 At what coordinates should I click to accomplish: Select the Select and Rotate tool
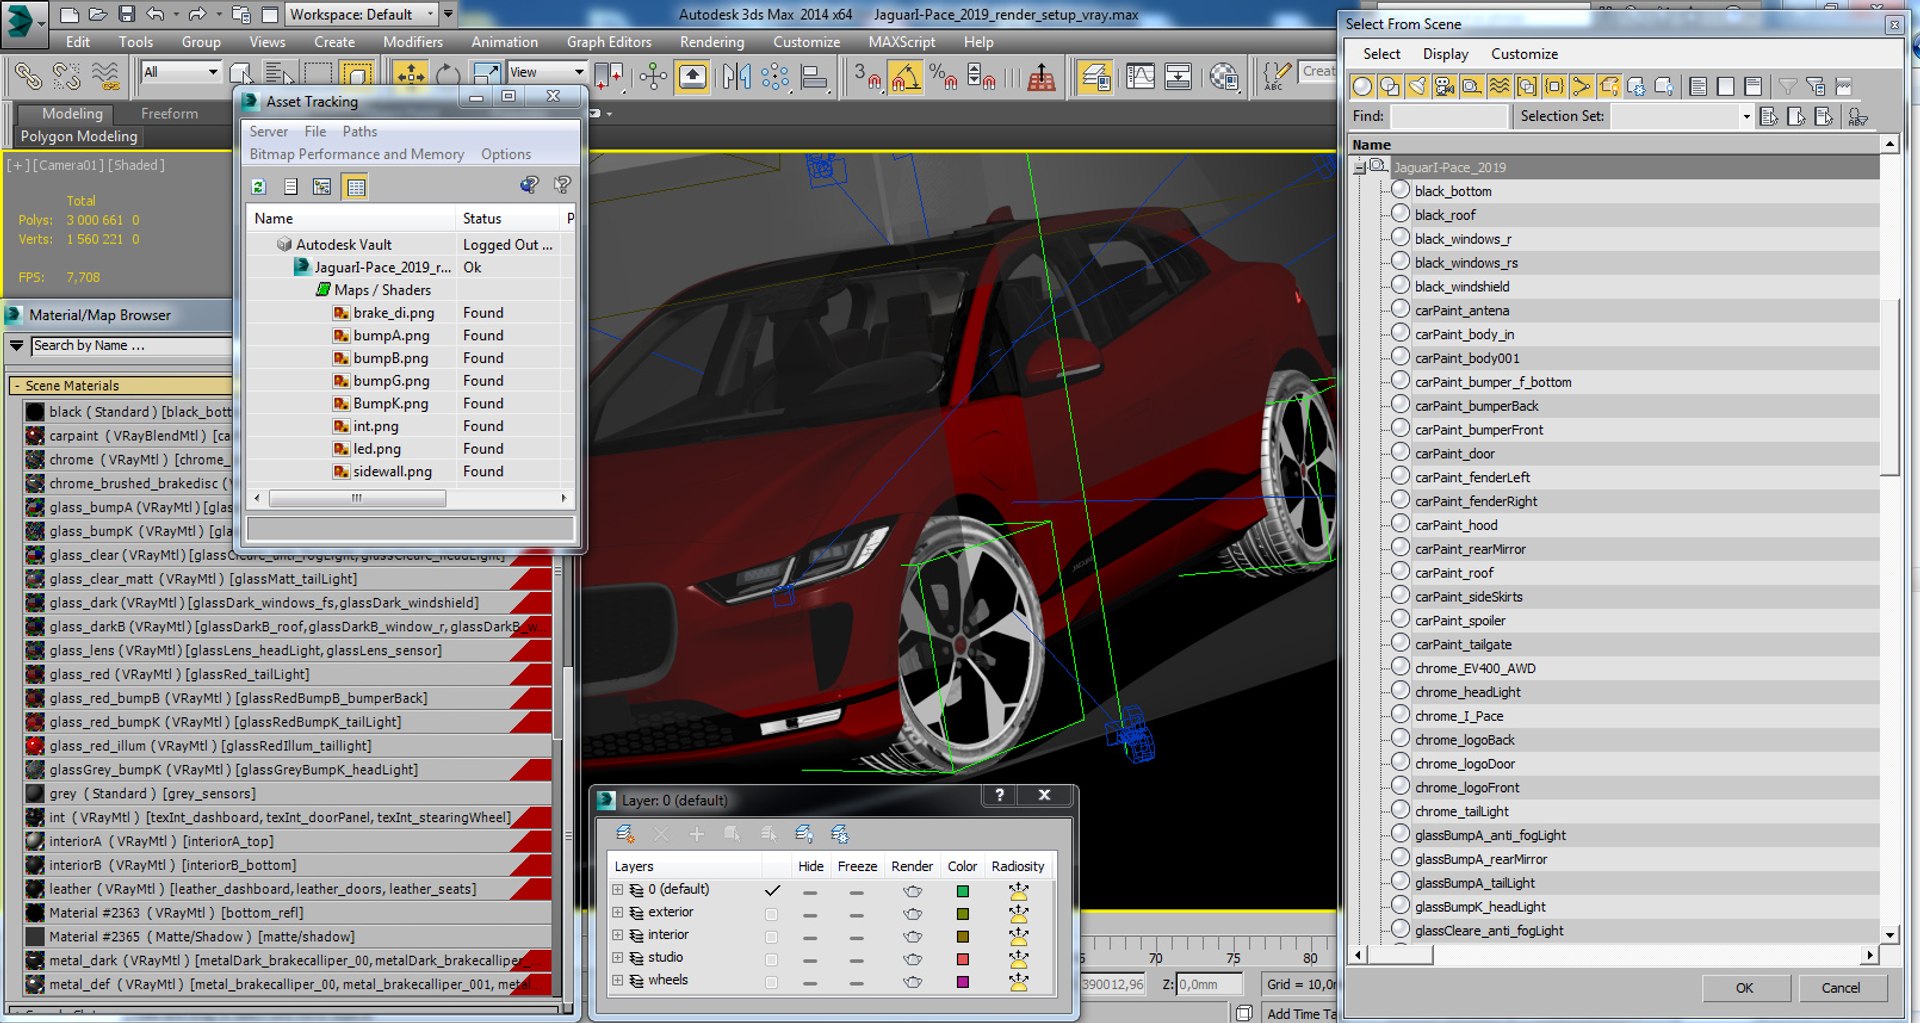[449, 76]
